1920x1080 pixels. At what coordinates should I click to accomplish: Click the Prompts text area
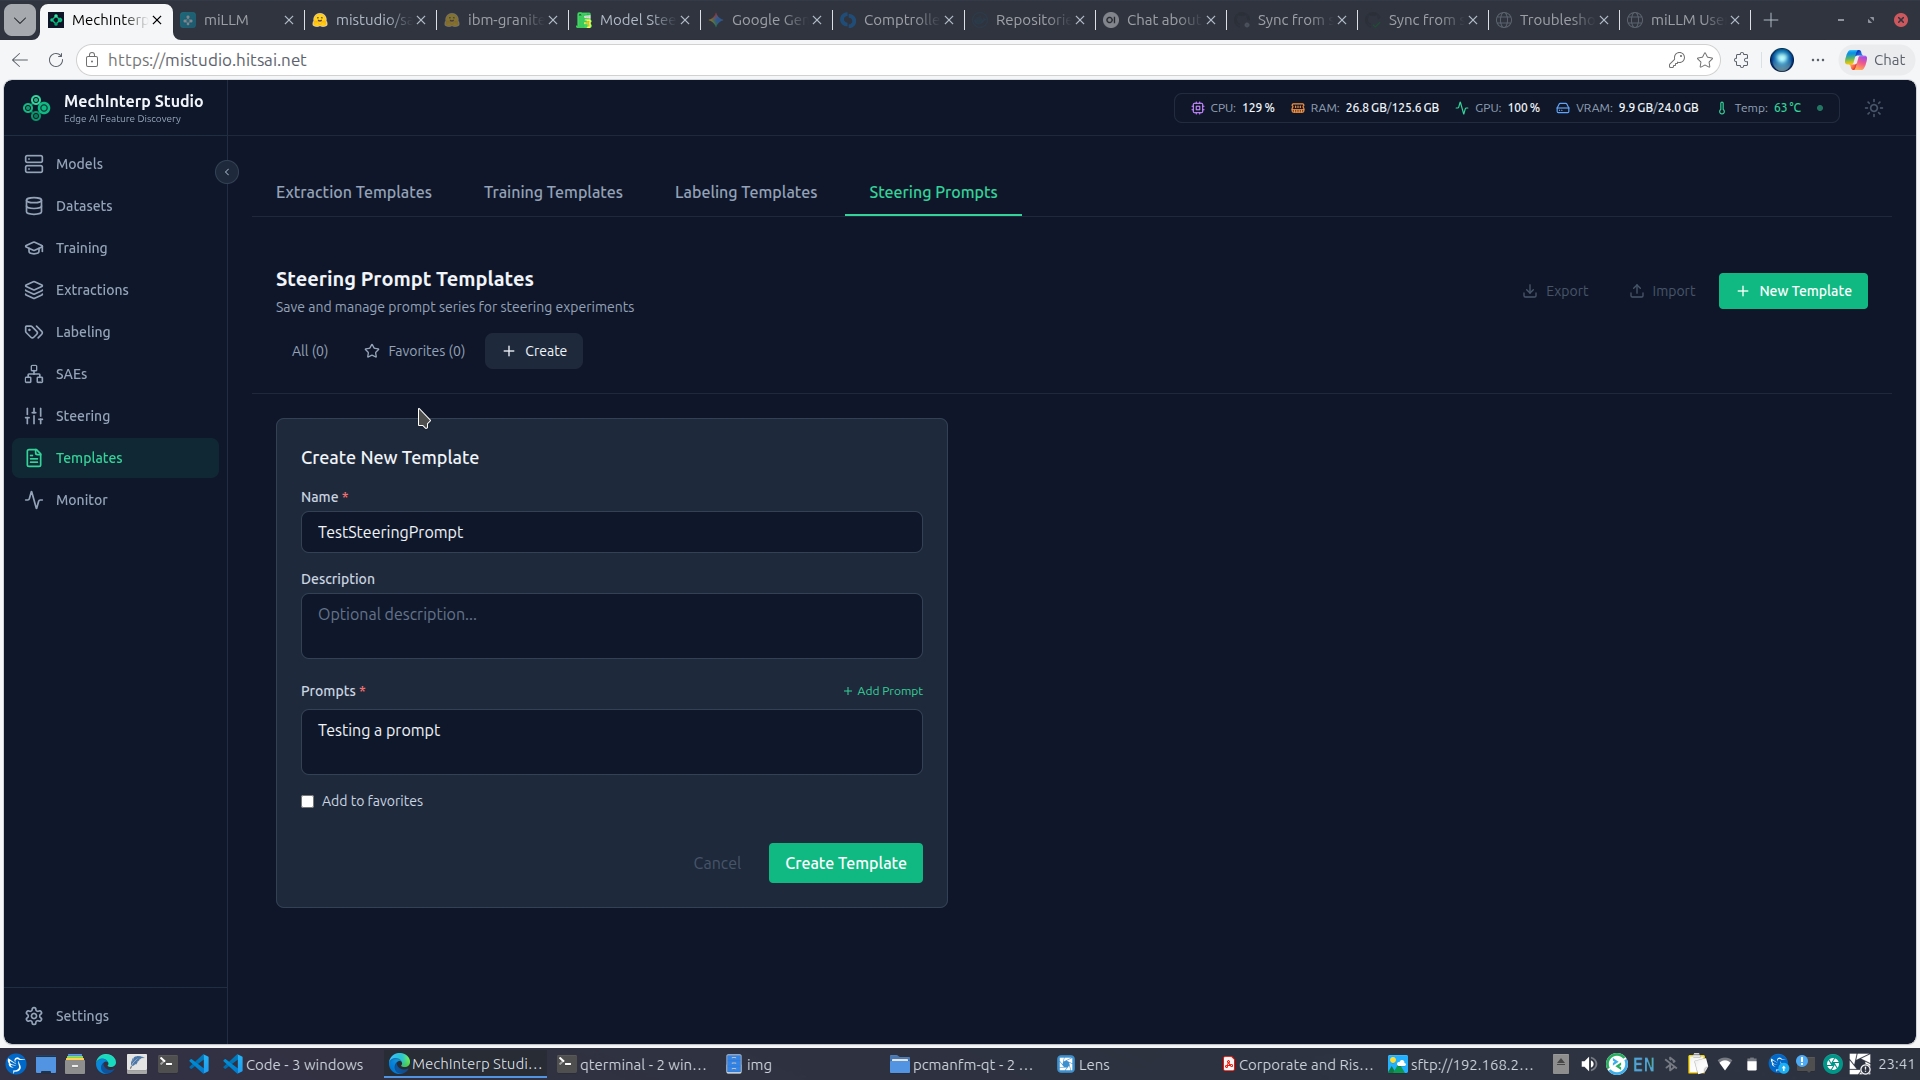612,742
